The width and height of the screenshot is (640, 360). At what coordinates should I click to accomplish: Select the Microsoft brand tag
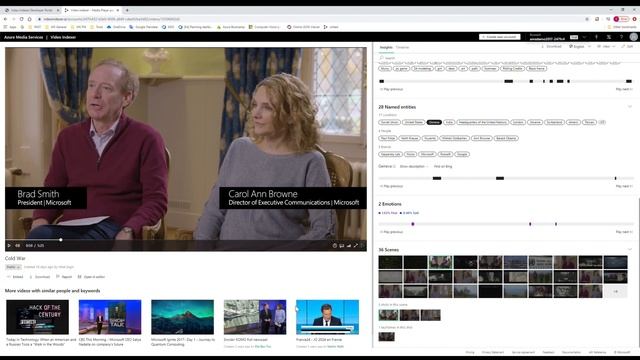tap(427, 154)
